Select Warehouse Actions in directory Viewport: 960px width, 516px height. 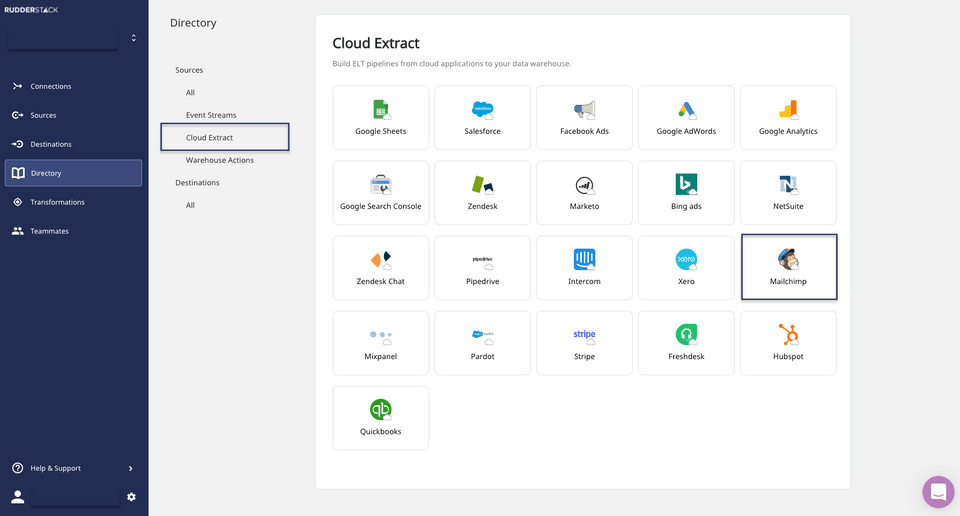click(219, 160)
